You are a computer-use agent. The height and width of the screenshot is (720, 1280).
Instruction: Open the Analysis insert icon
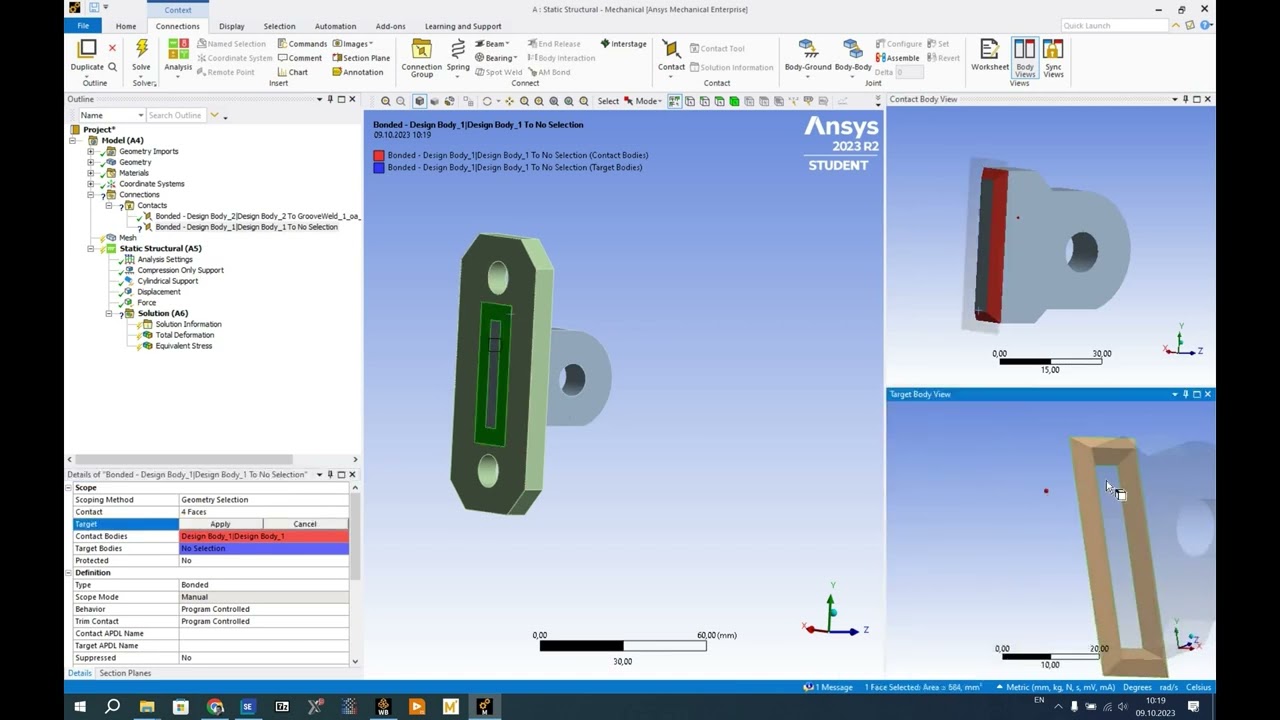pyautogui.click(x=178, y=50)
